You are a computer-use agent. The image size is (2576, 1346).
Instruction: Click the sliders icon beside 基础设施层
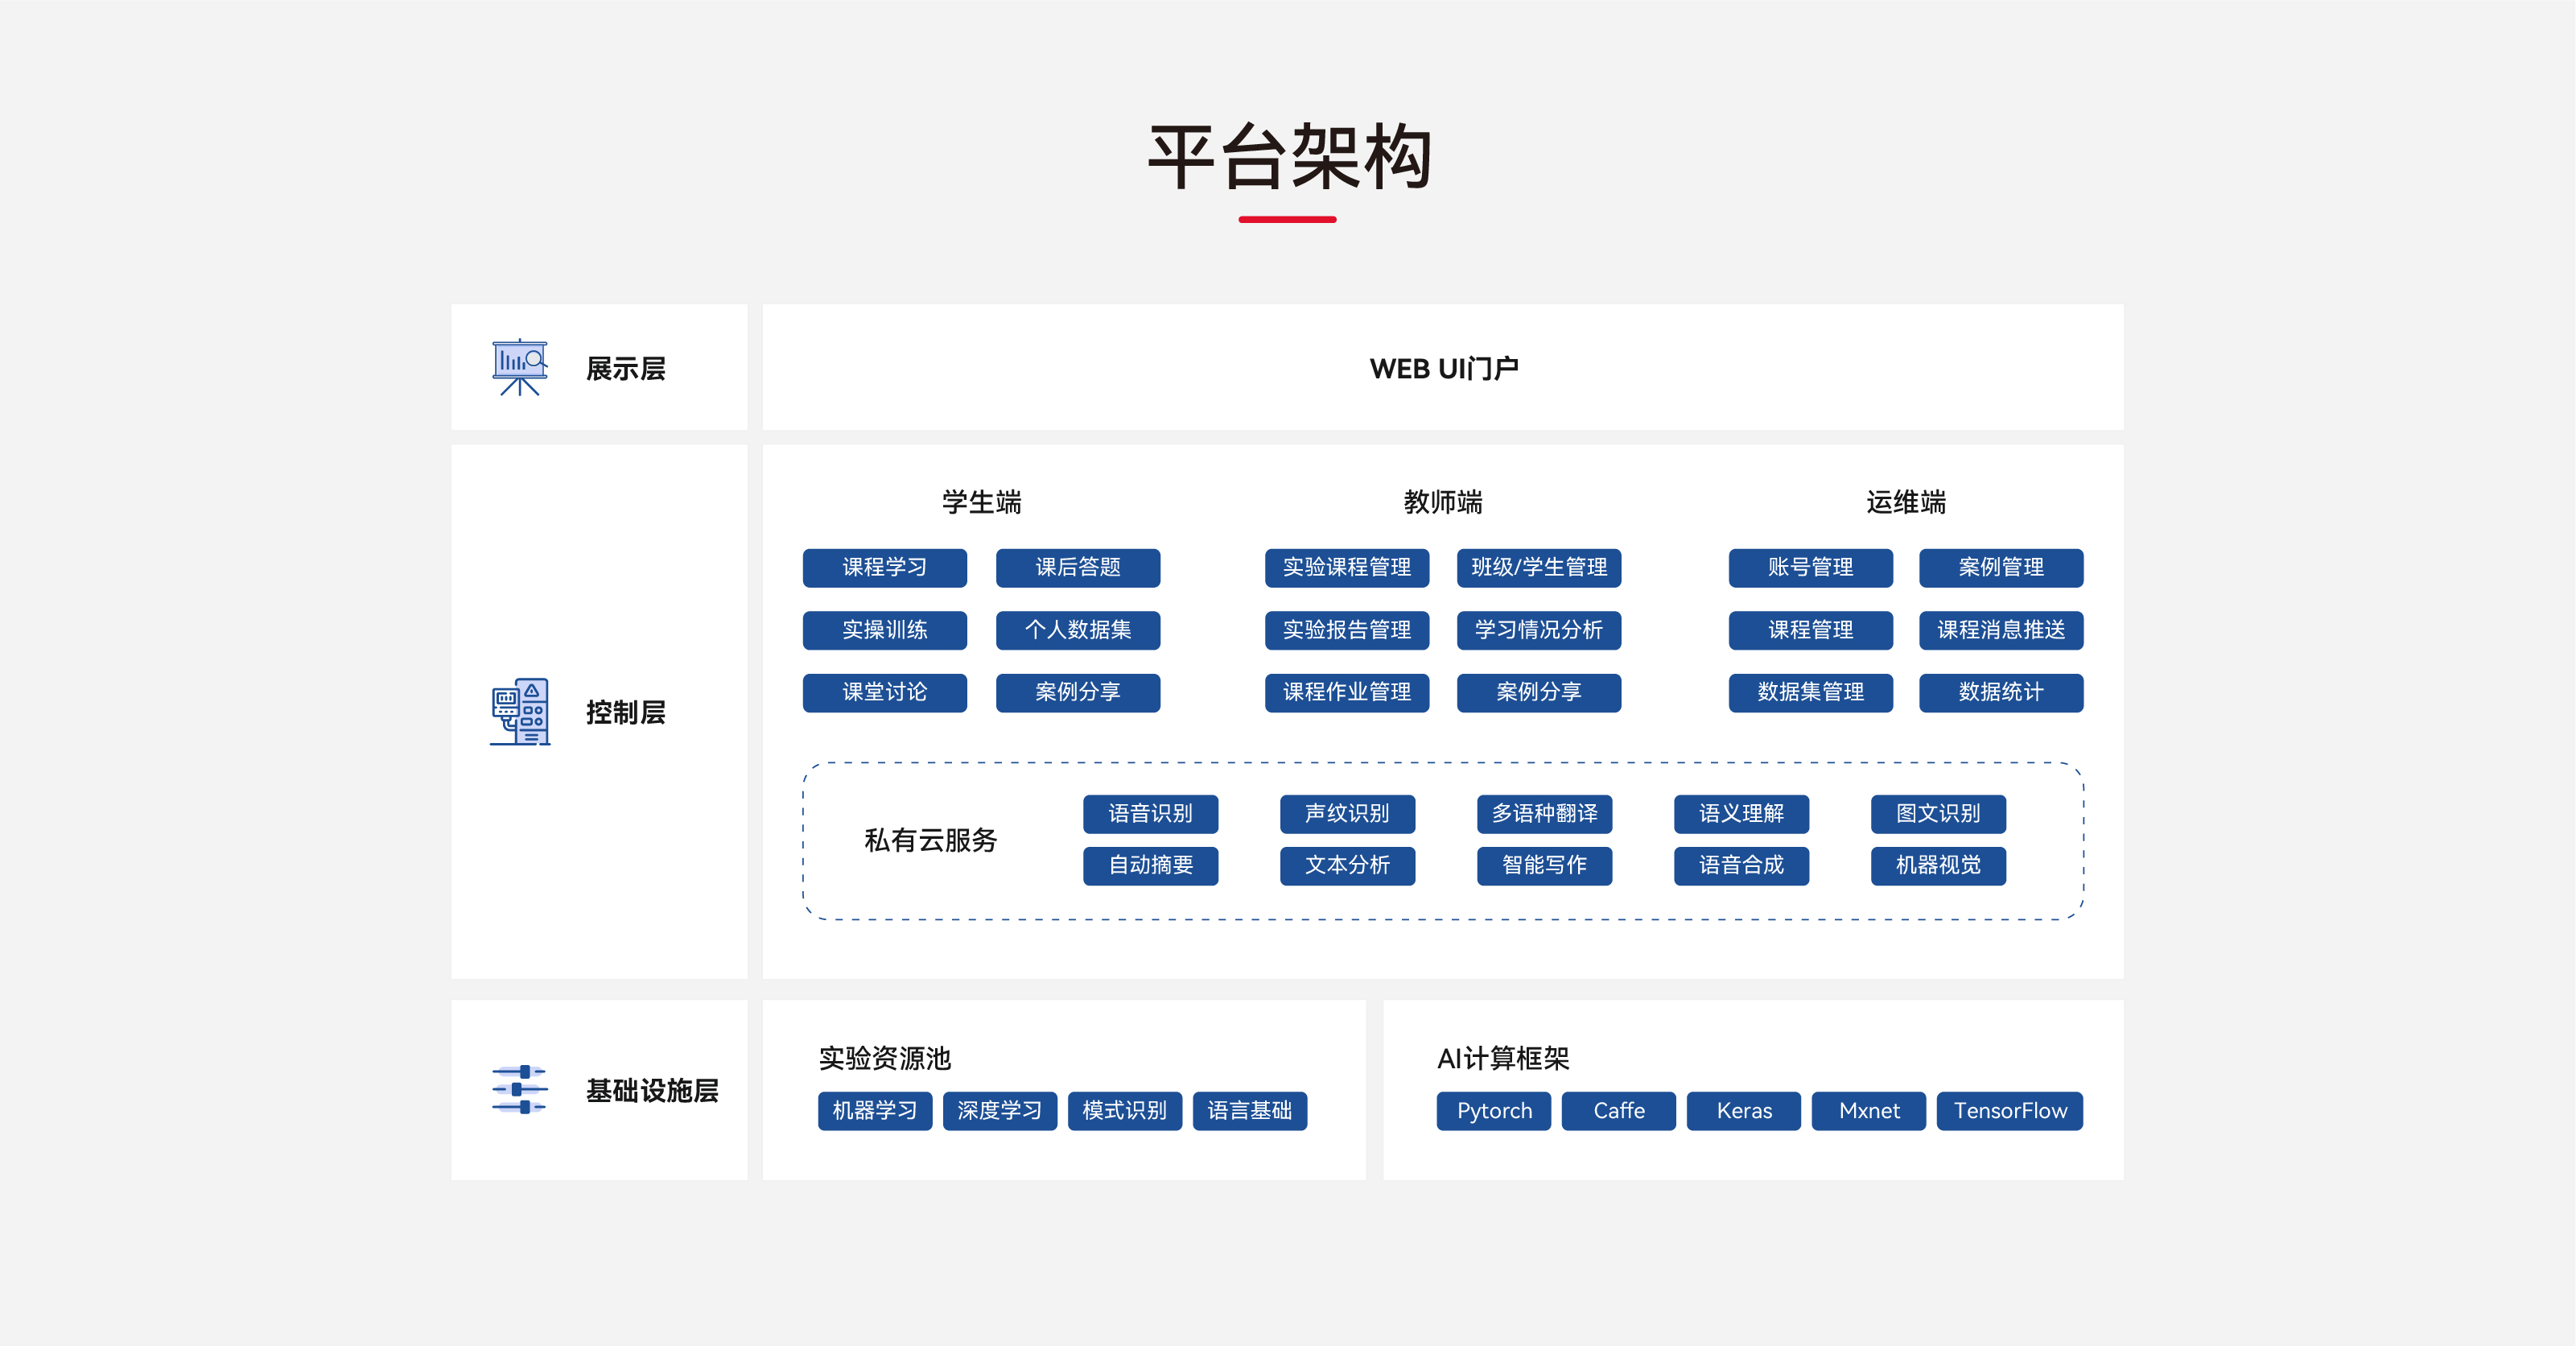[520, 1089]
